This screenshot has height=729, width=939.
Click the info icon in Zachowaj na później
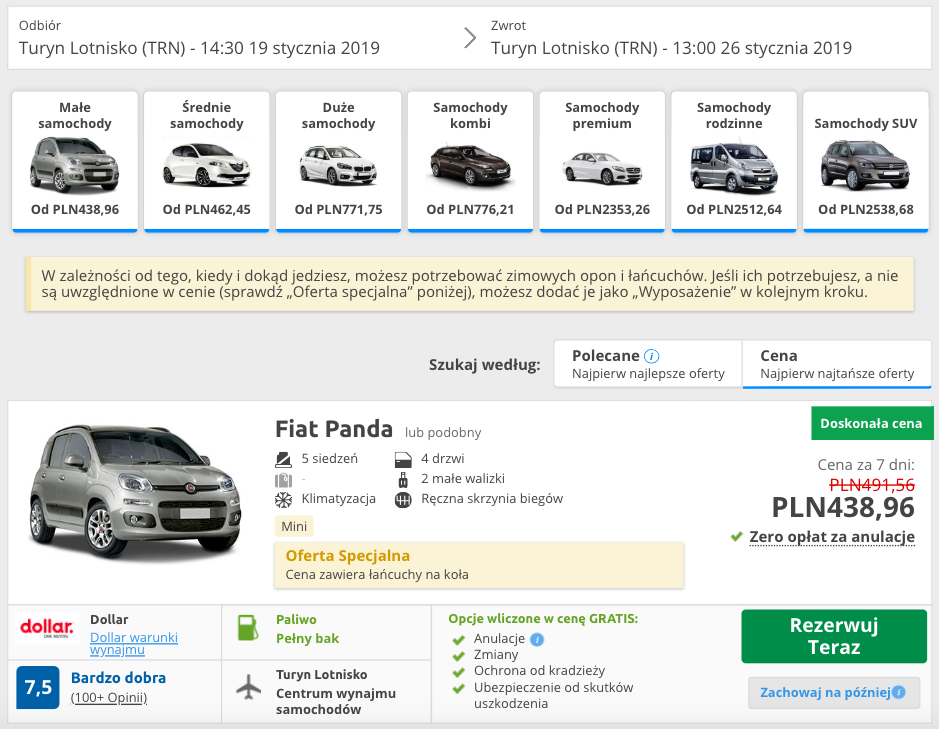(x=898, y=692)
